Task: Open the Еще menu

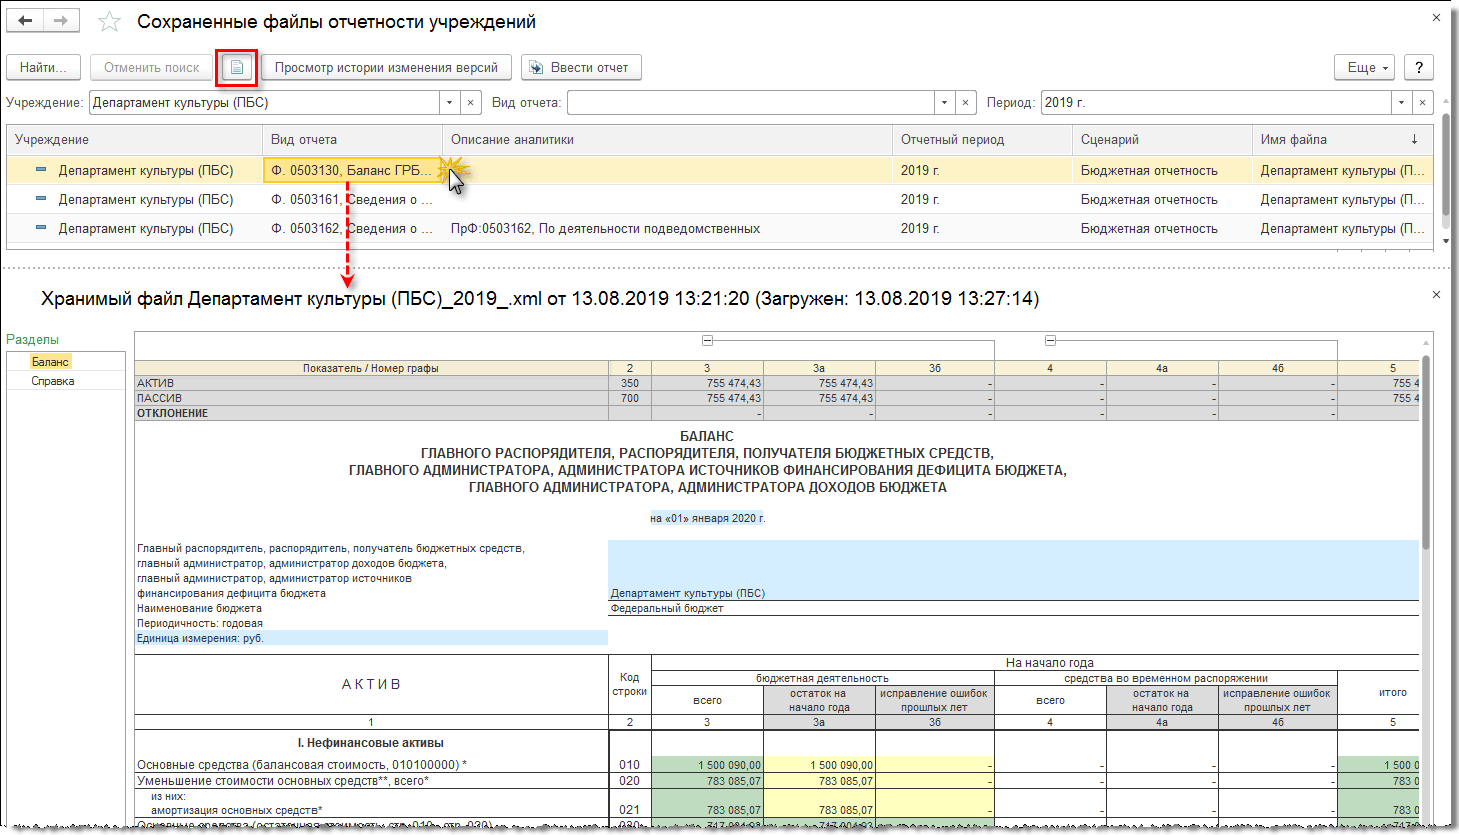Action: point(1364,68)
